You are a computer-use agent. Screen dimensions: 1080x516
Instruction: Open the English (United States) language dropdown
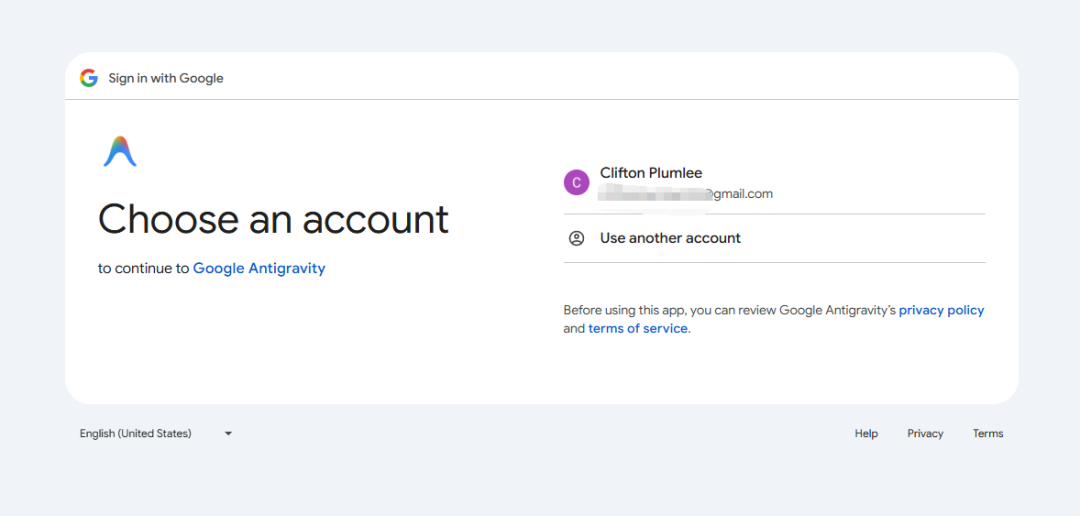[136, 434]
